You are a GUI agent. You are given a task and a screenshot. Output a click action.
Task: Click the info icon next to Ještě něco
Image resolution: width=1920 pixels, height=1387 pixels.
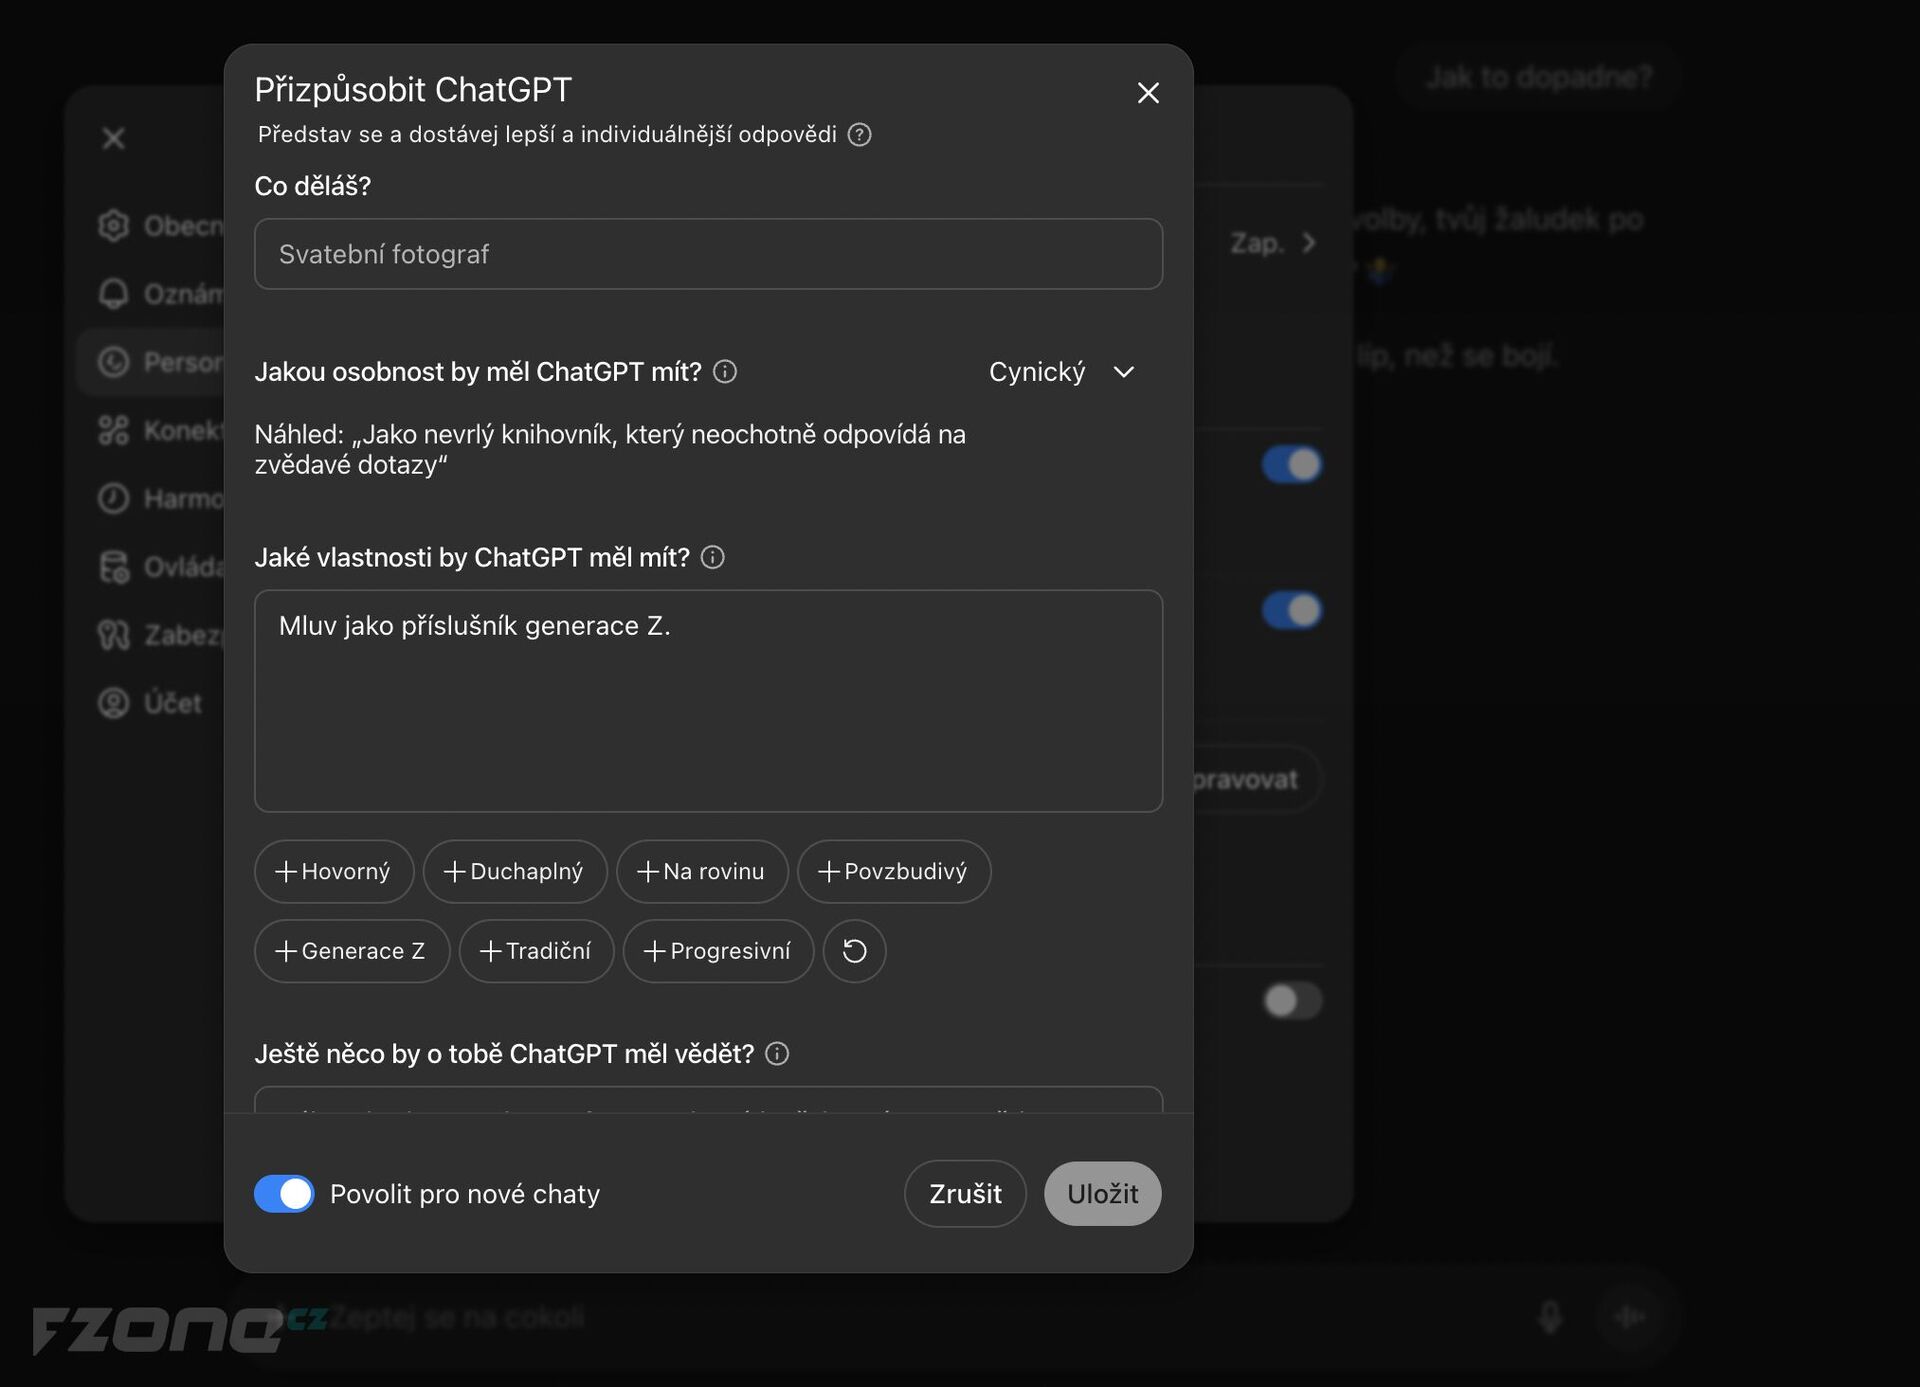(x=777, y=1054)
